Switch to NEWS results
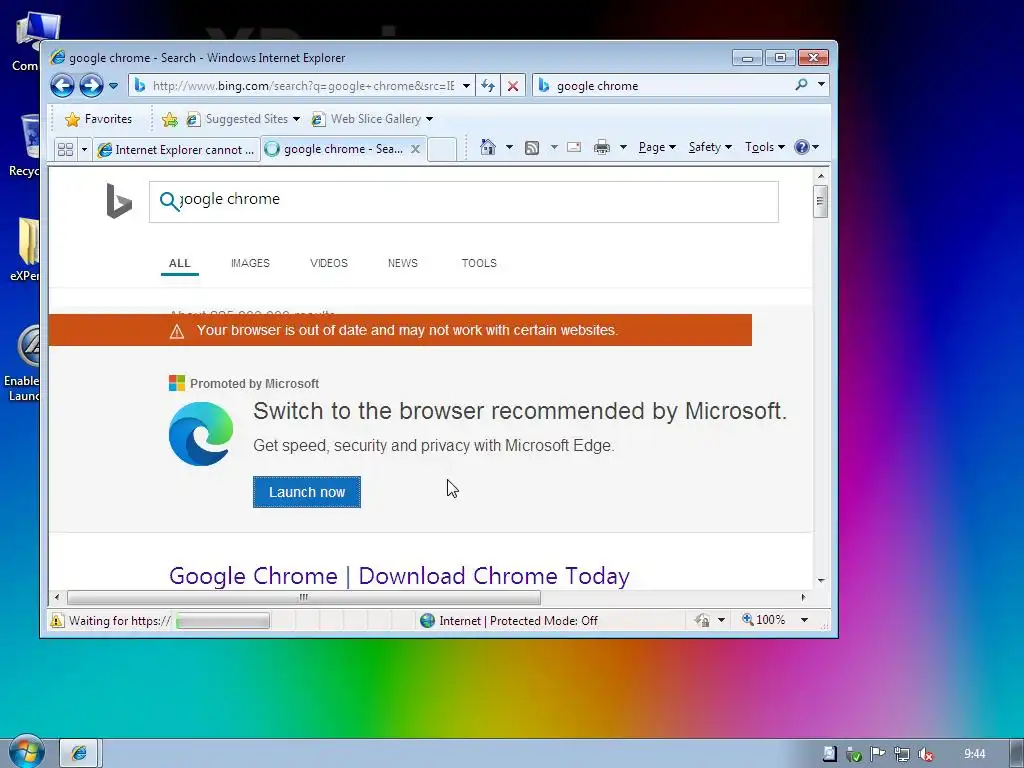This screenshot has height=768, width=1024. coord(402,263)
